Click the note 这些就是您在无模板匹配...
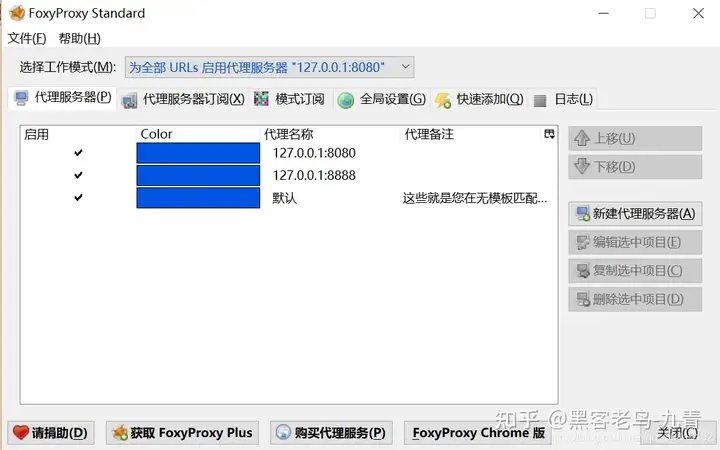 pos(475,198)
